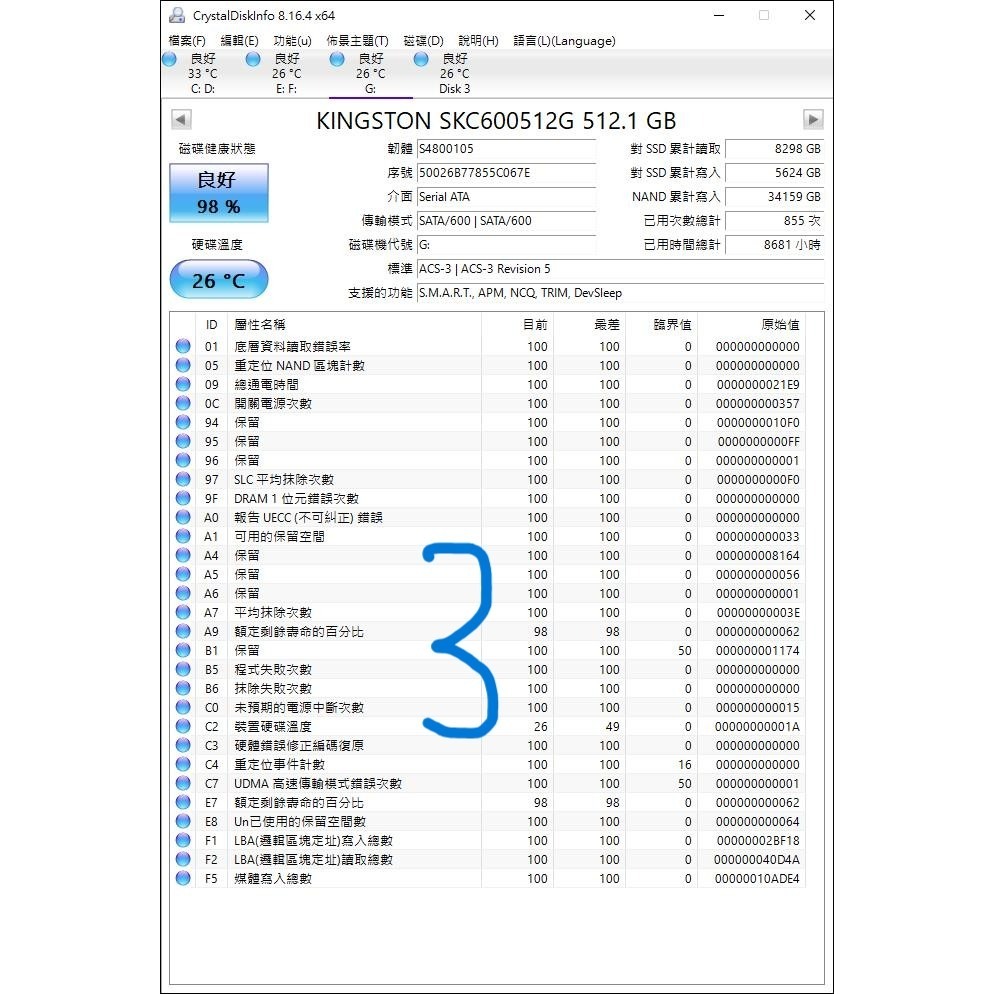Click the 34159 GB NAND writes value
Screen dimensions: 994x994
(774, 197)
